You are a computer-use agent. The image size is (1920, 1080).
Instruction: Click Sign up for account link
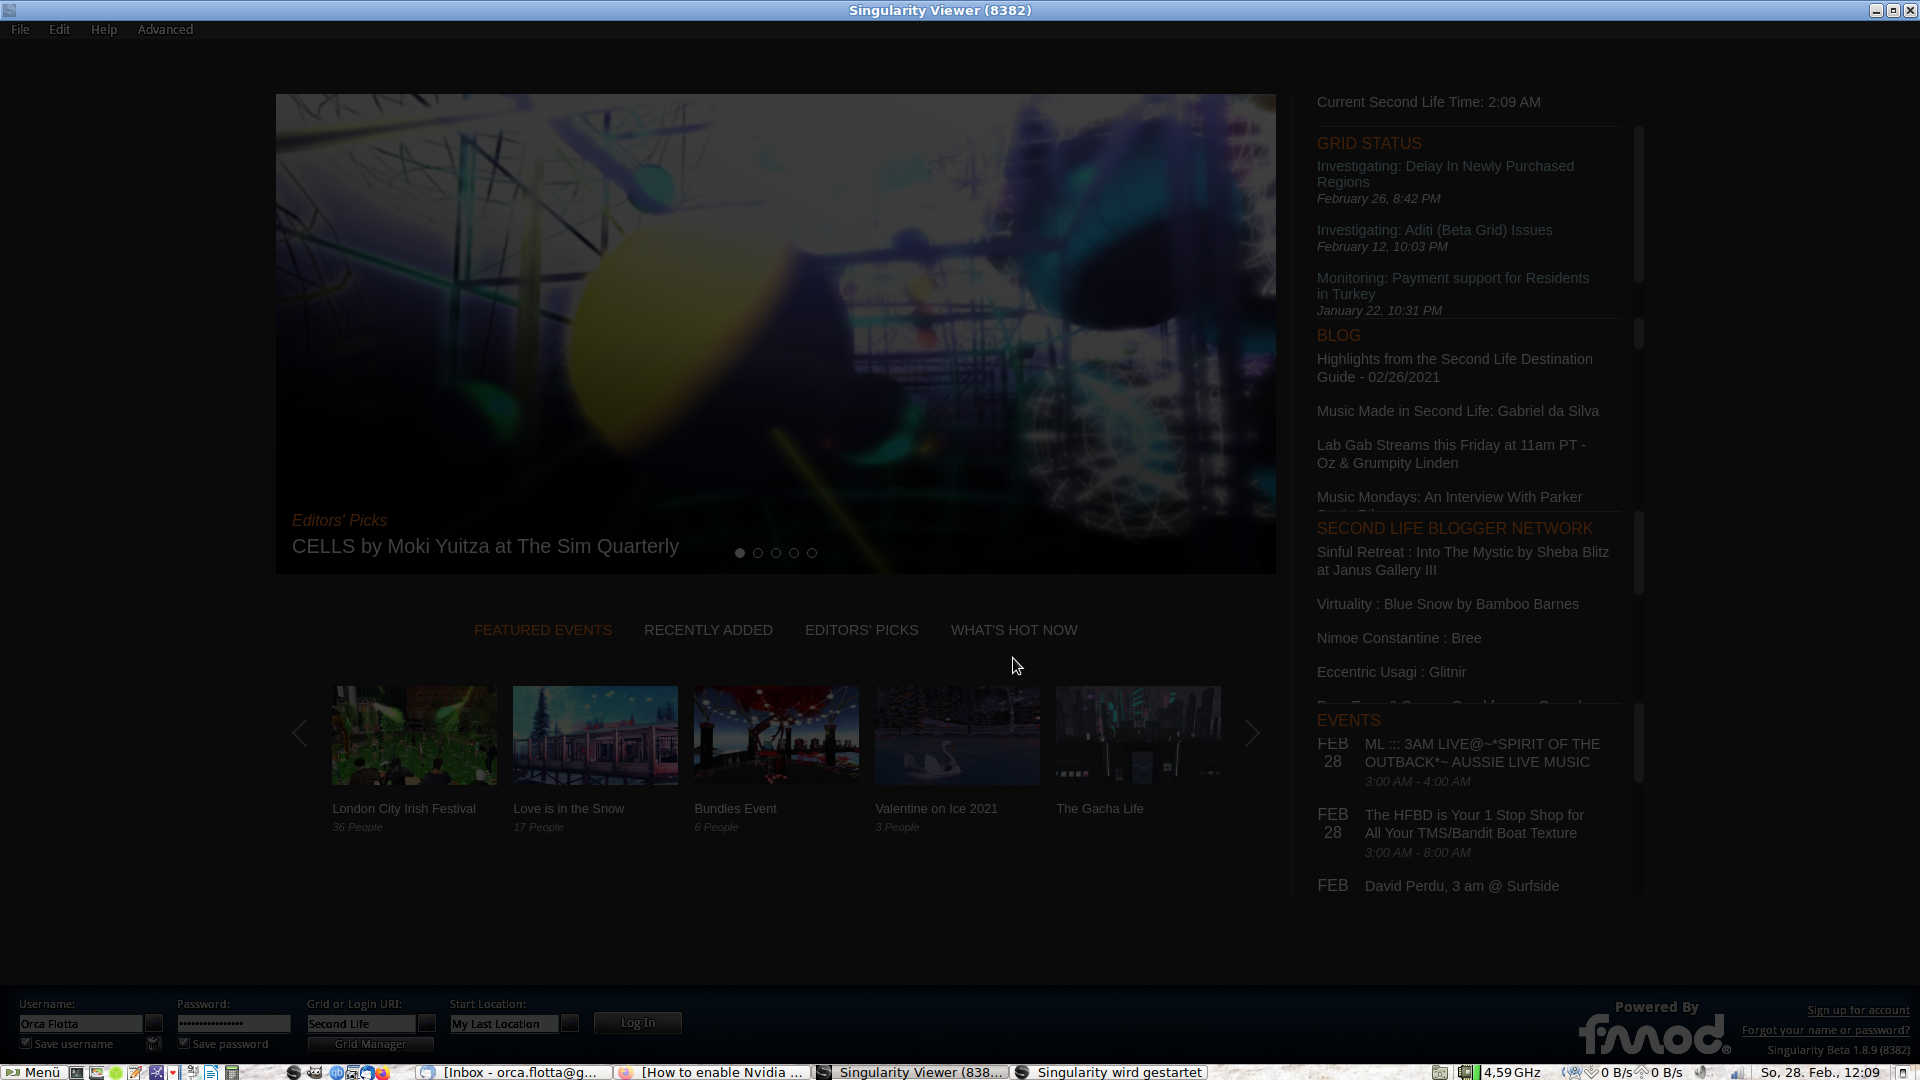click(1858, 1010)
